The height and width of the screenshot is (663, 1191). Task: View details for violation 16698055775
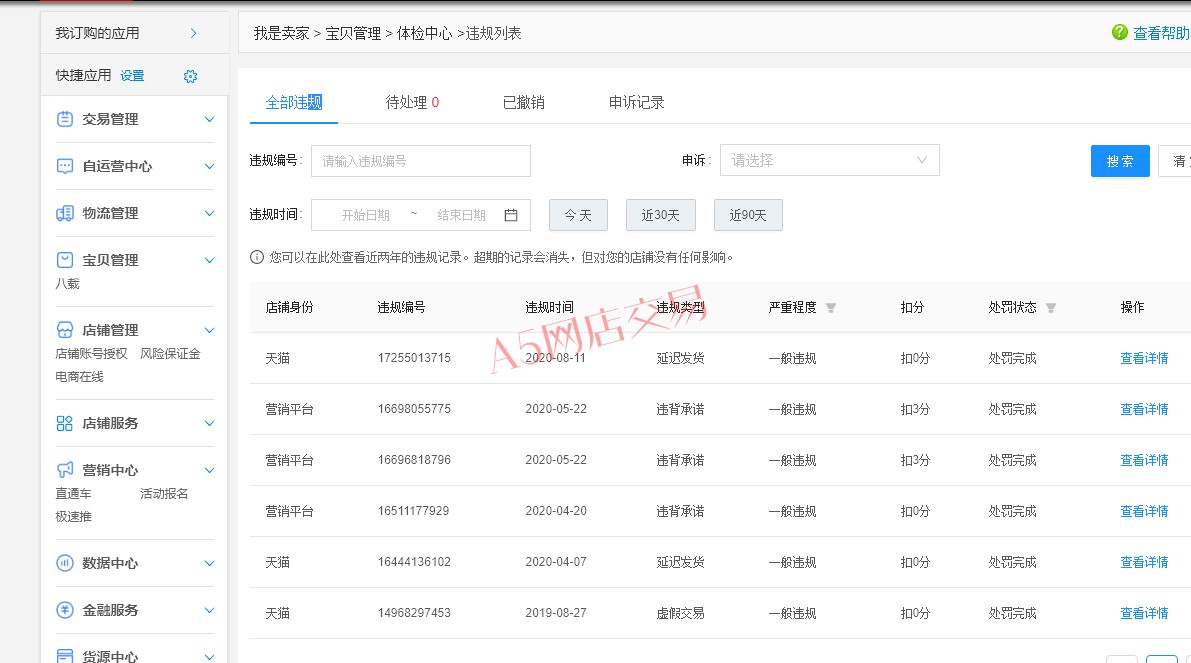click(1144, 409)
